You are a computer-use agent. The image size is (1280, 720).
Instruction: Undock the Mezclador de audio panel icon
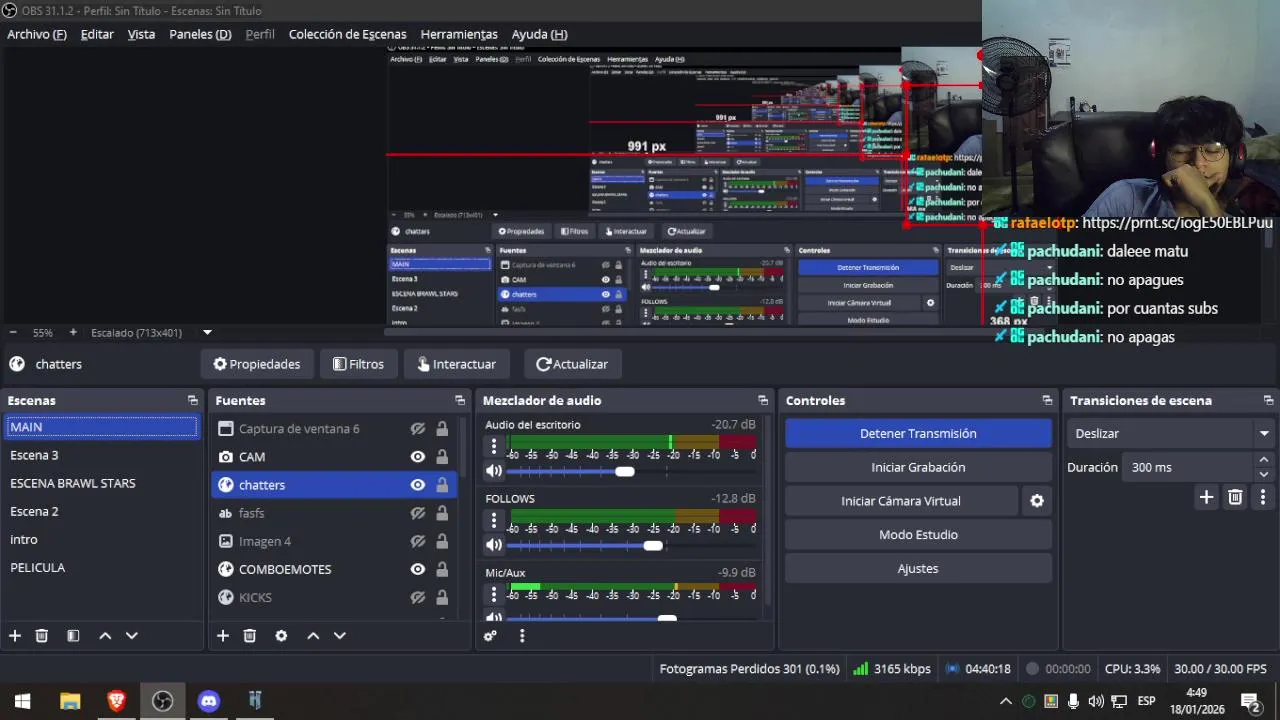[763, 400]
